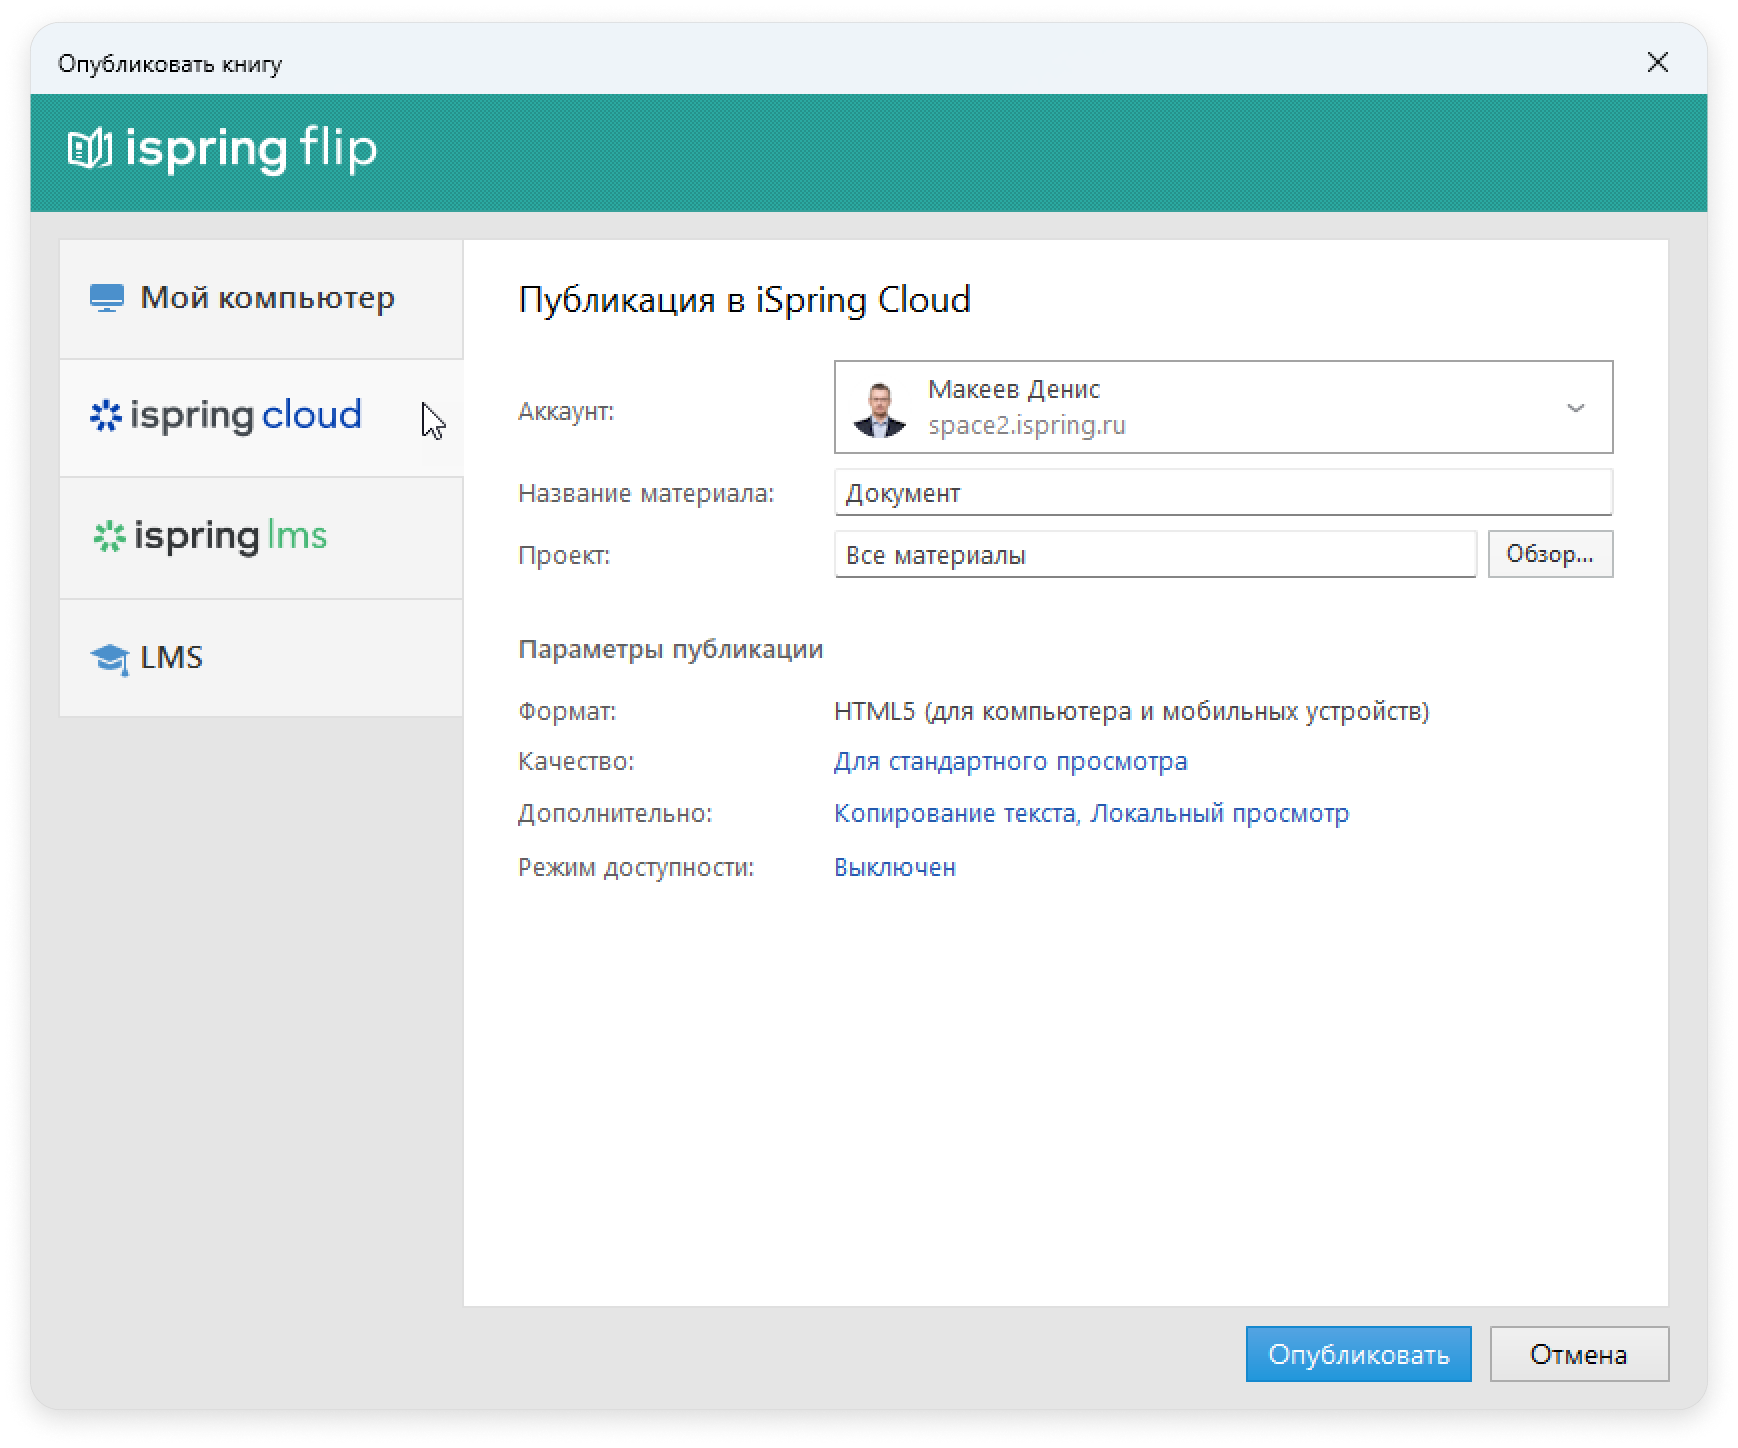
Task: Expand the Аккаунт dropdown chevron
Action: [x=1575, y=408]
